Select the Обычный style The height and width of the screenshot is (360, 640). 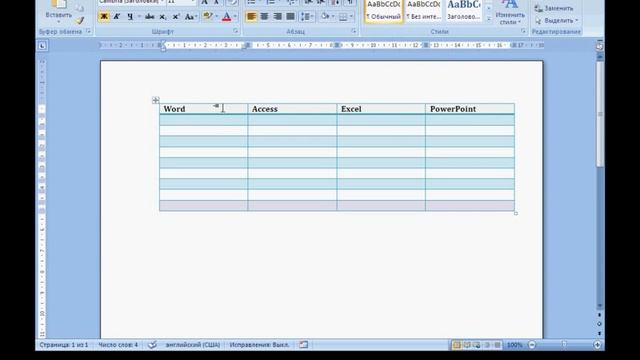point(383,11)
